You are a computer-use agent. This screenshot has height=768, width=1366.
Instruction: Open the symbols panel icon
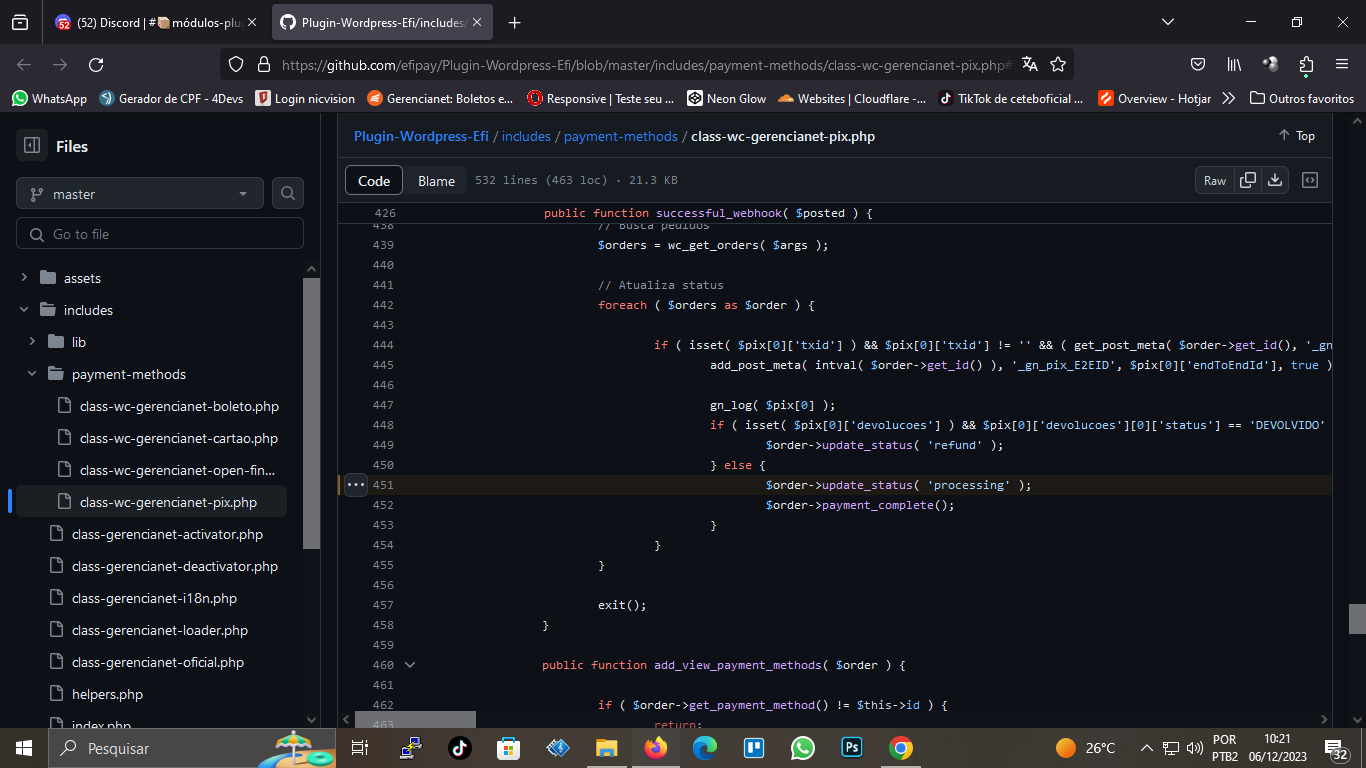(1310, 181)
